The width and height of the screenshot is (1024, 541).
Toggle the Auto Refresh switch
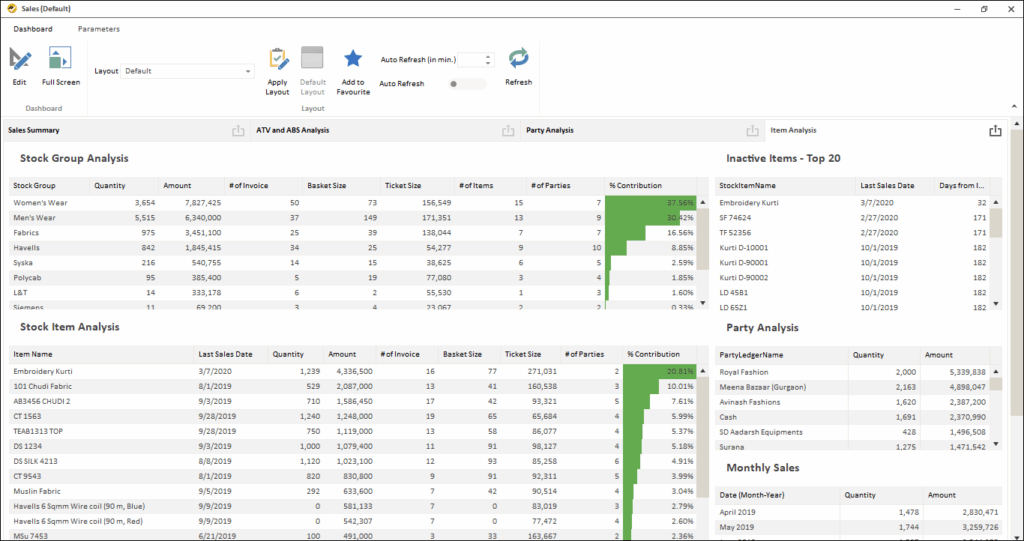click(468, 84)
